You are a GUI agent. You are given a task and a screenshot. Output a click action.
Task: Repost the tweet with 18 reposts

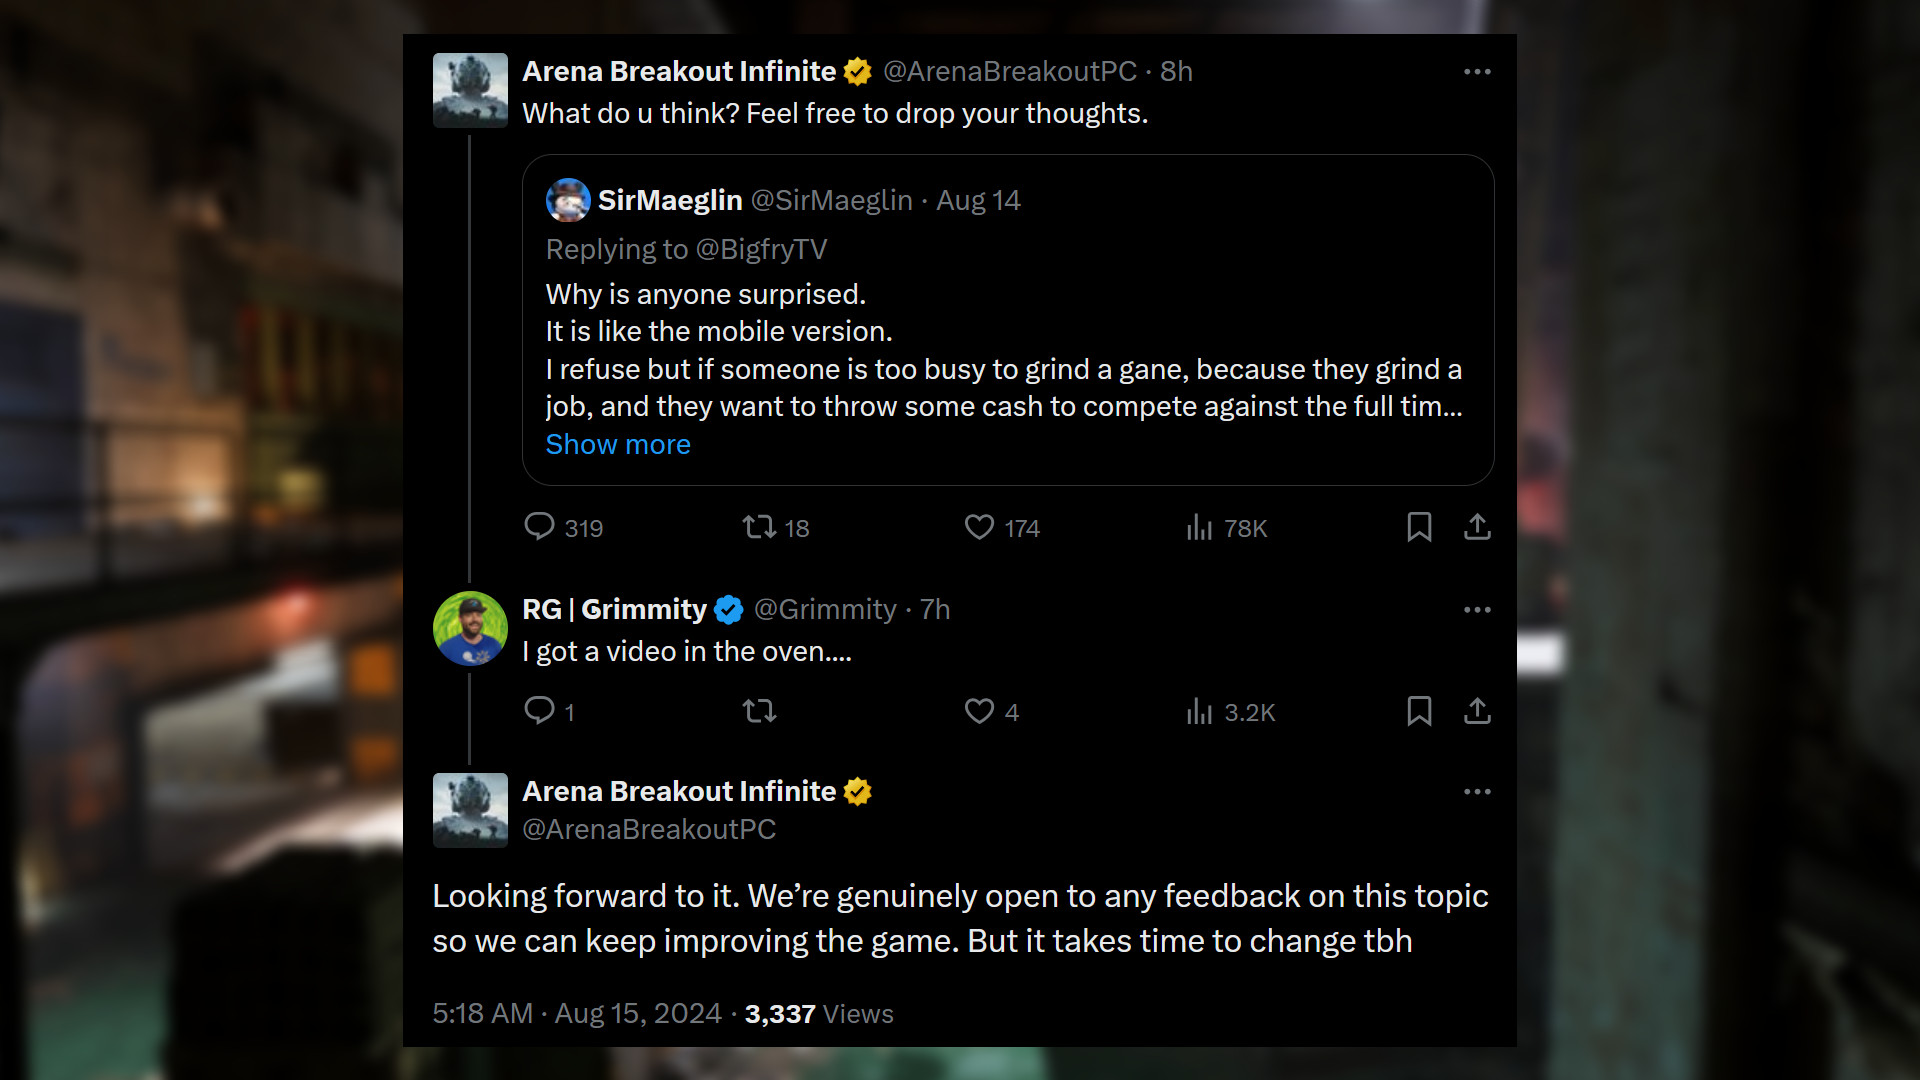tap(759, 527)
